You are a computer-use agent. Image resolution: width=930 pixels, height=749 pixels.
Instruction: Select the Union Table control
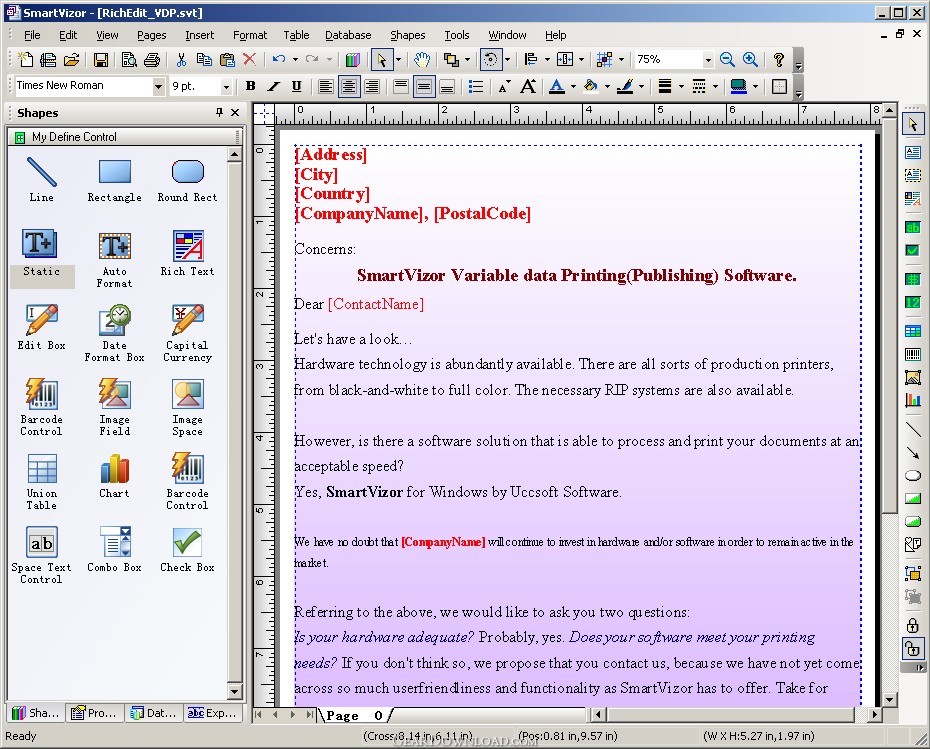click(x=42, y=481)
